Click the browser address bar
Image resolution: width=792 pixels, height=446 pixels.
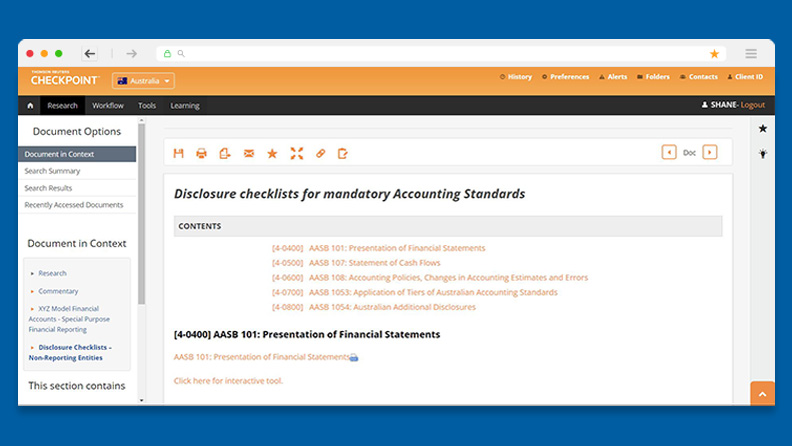[x=440, y=54]
